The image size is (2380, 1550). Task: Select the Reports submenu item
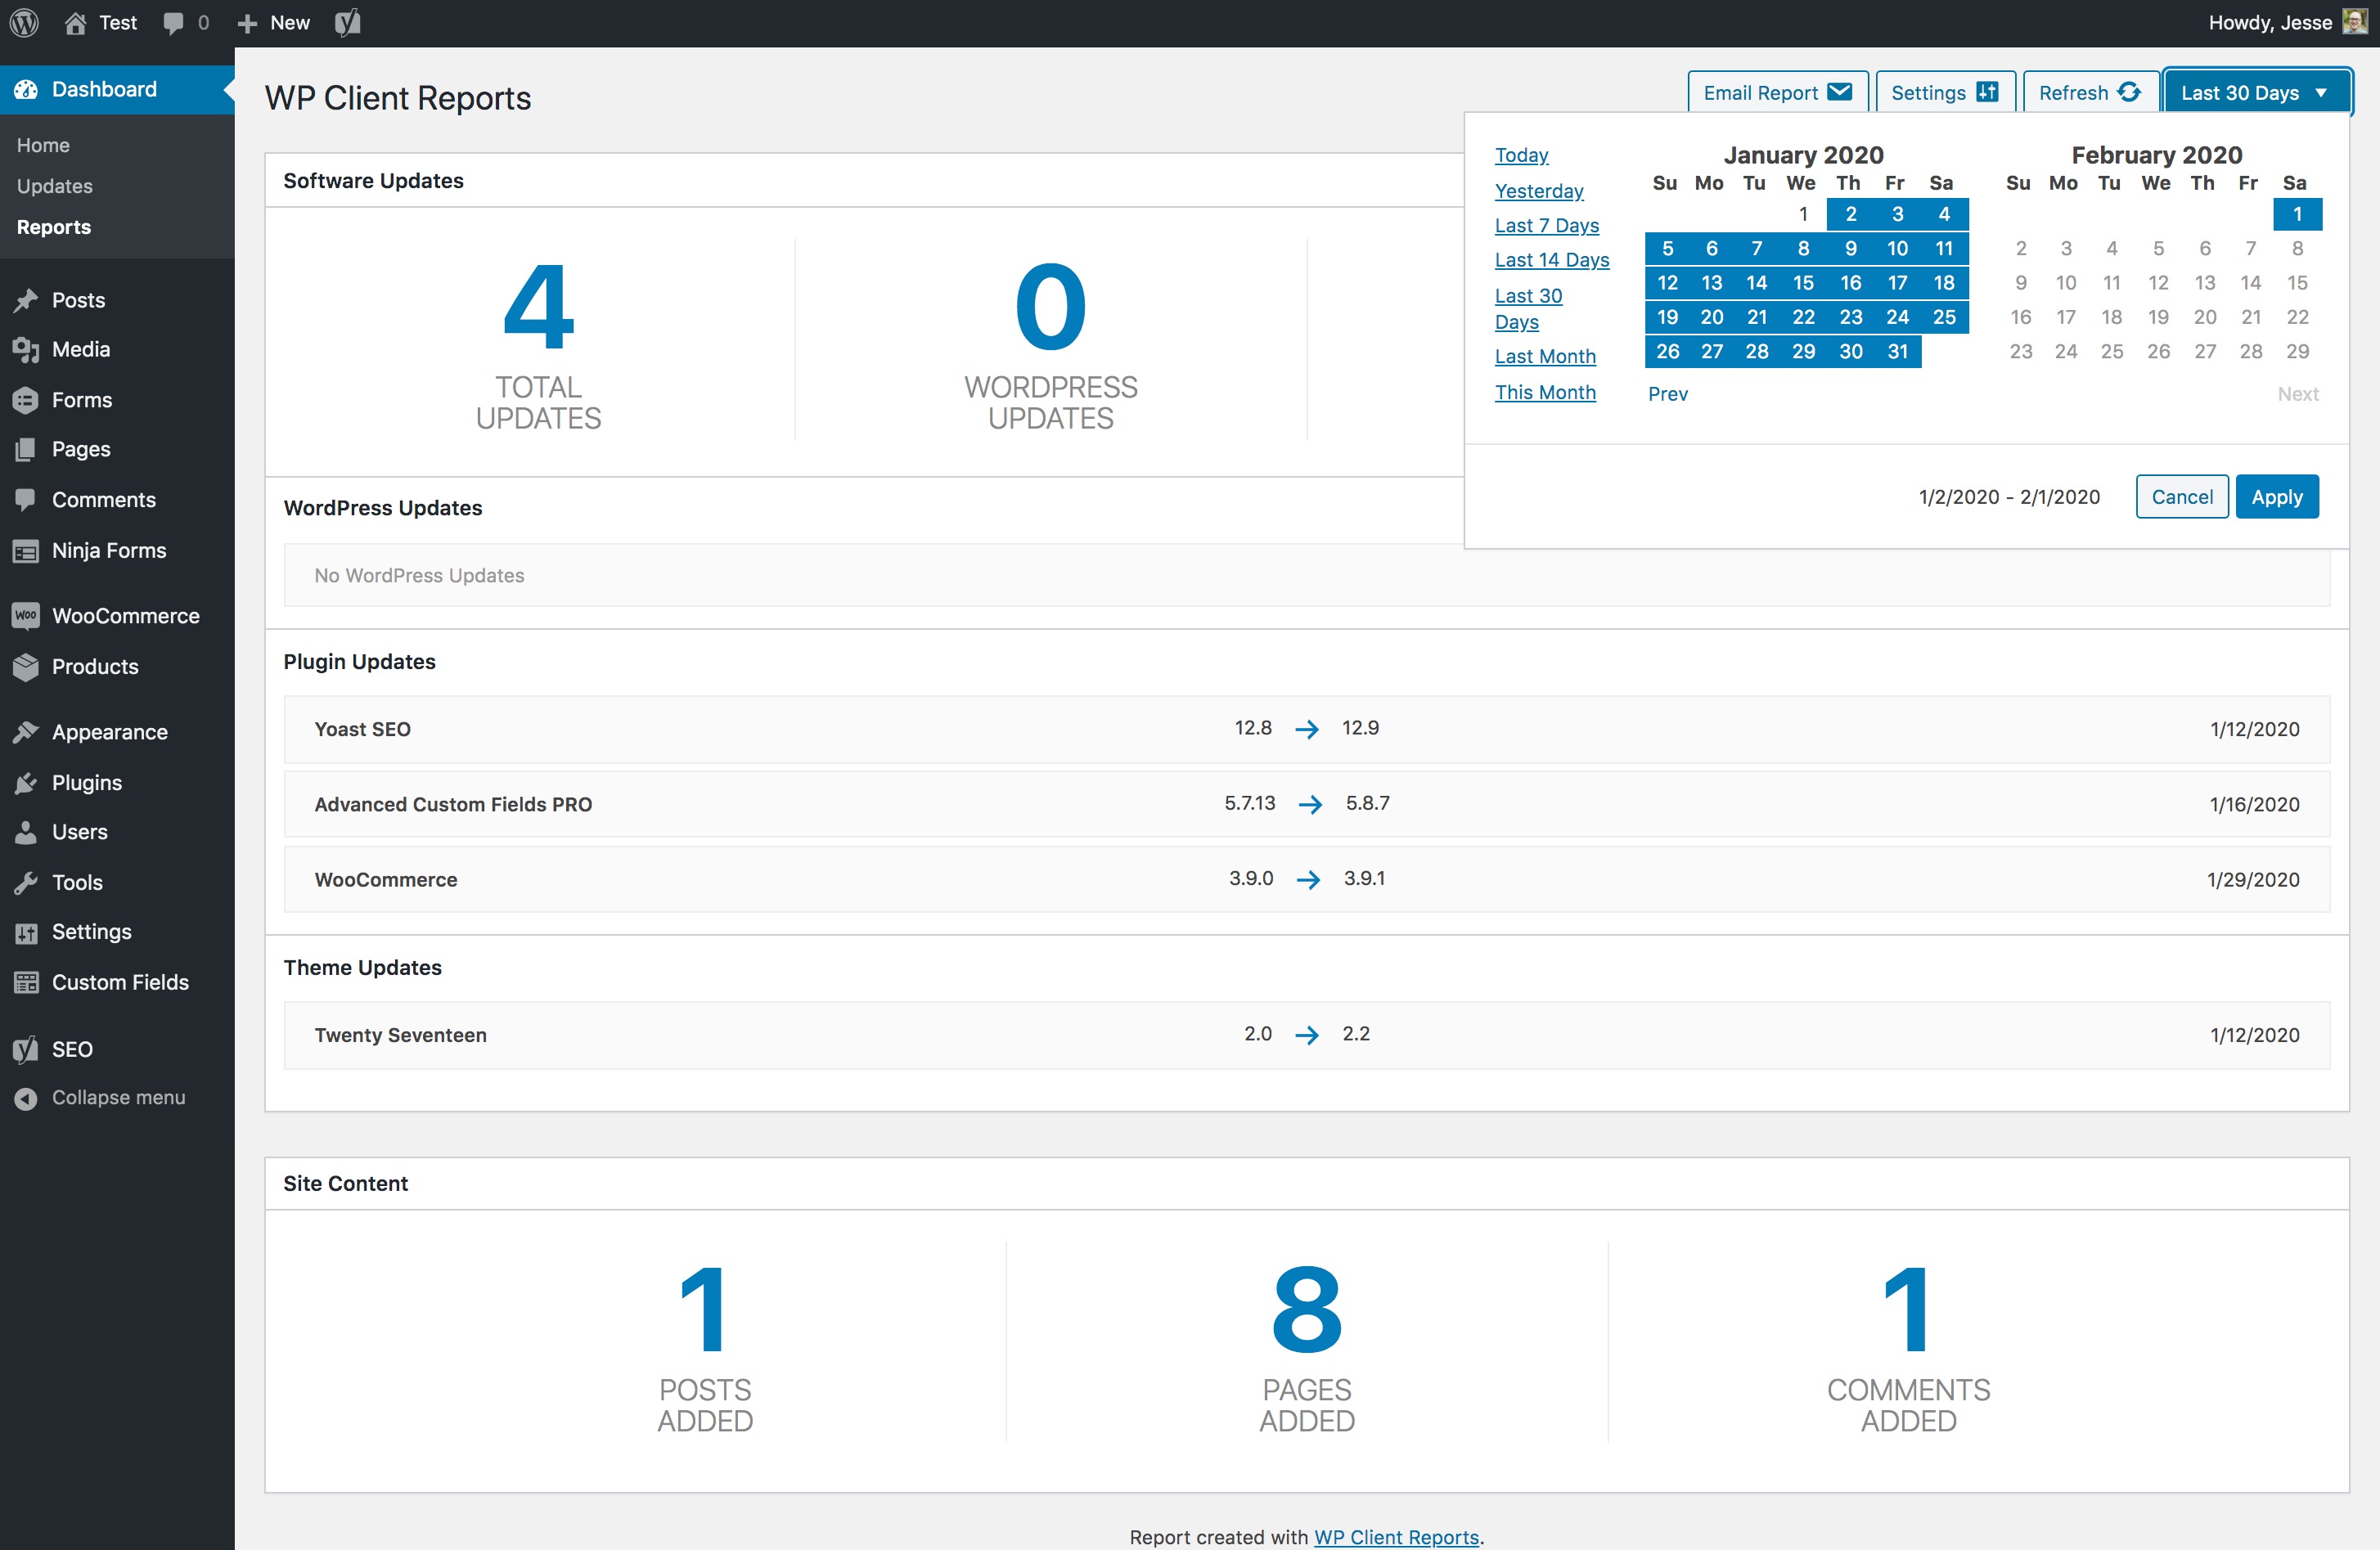54,227
